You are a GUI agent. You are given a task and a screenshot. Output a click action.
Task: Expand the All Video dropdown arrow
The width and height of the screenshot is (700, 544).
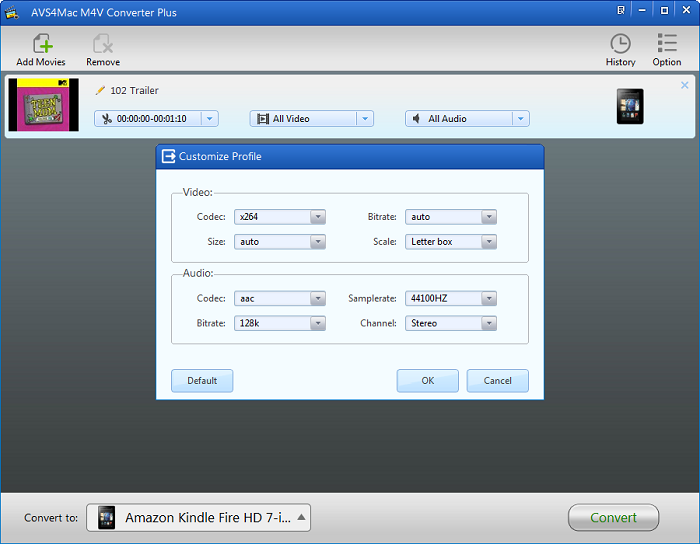point(365,119)
